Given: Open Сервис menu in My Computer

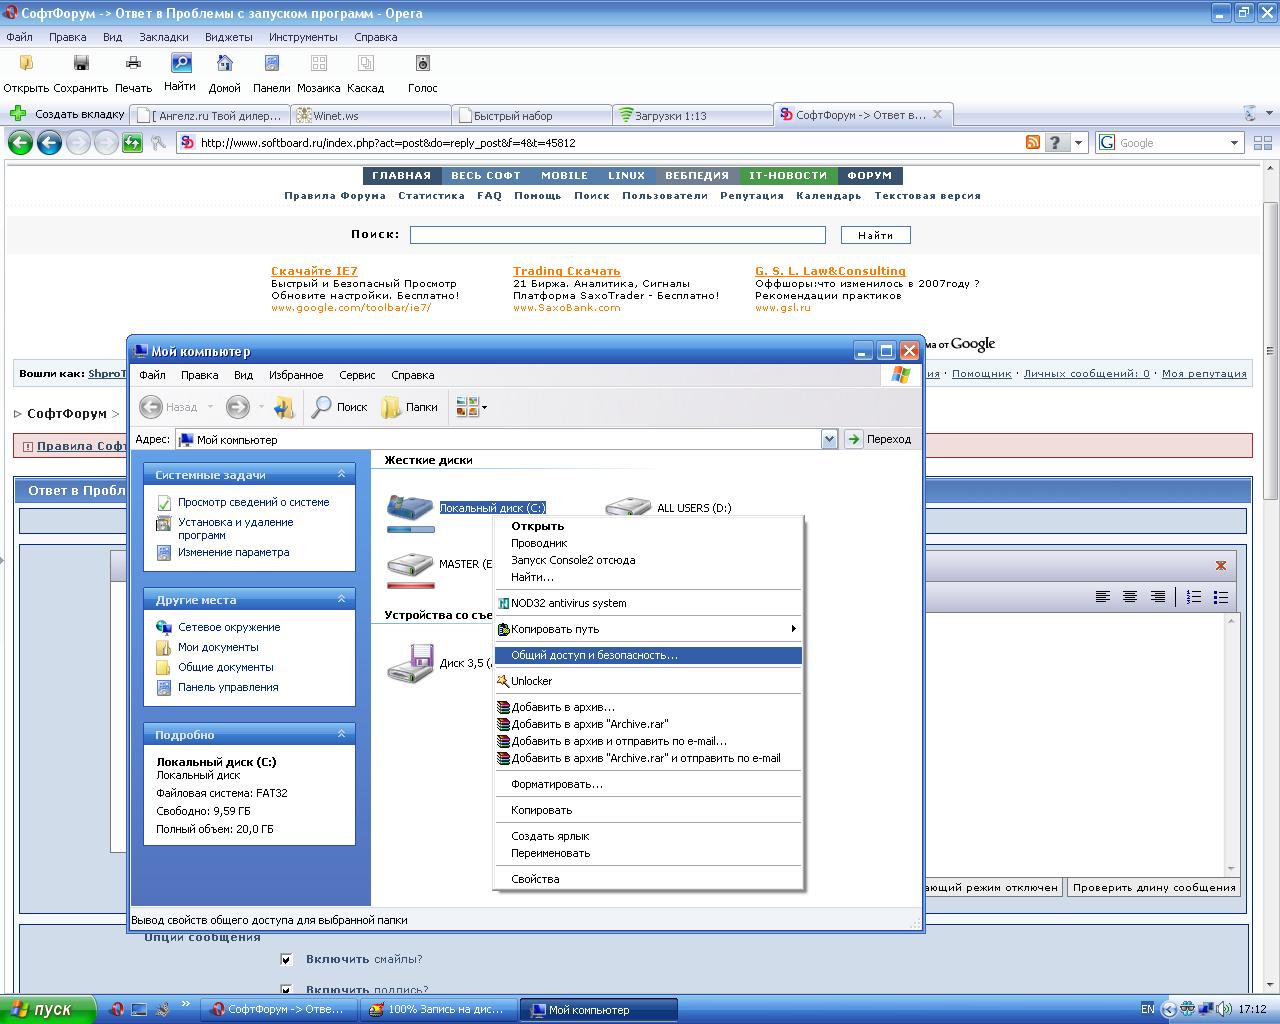Looking at the screenshot, I should pyautogui.click(x=357, y=375).
